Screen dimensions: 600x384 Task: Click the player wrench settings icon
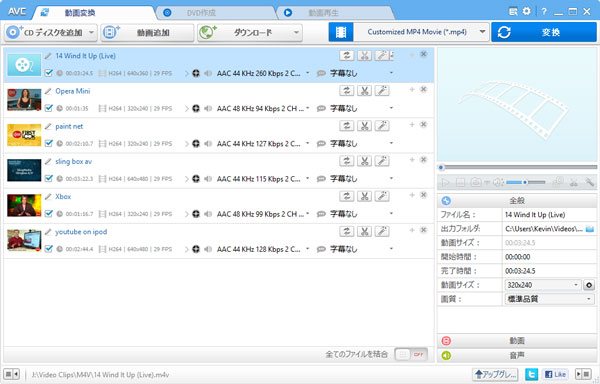[590, 182]
